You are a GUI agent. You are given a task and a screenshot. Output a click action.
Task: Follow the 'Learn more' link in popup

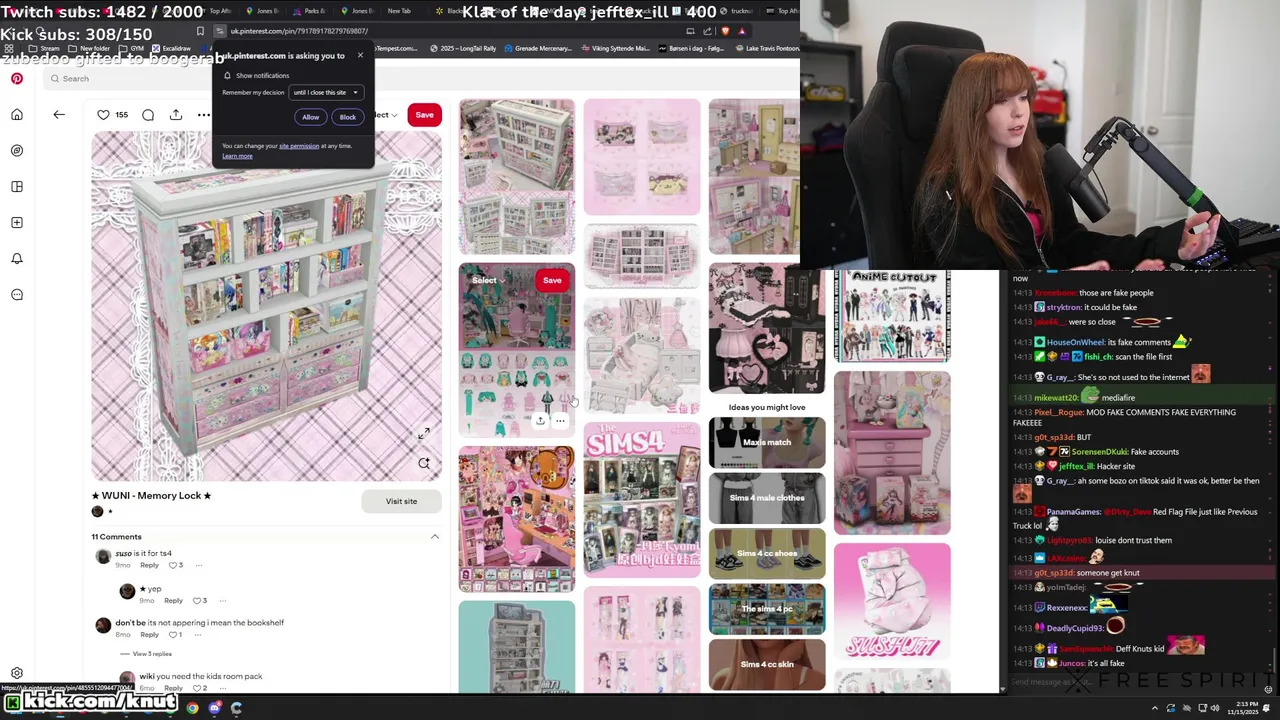[237, 156]
